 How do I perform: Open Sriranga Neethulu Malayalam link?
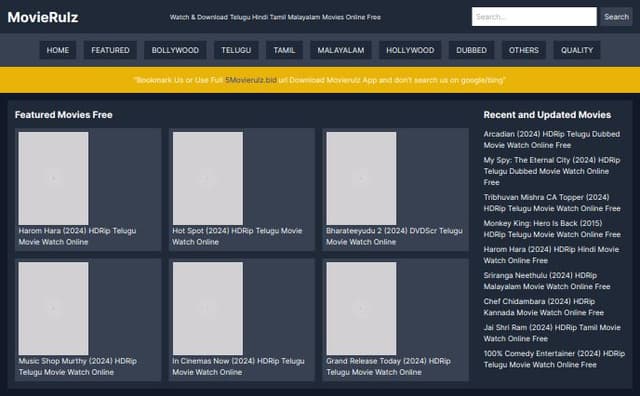(547, 281)
